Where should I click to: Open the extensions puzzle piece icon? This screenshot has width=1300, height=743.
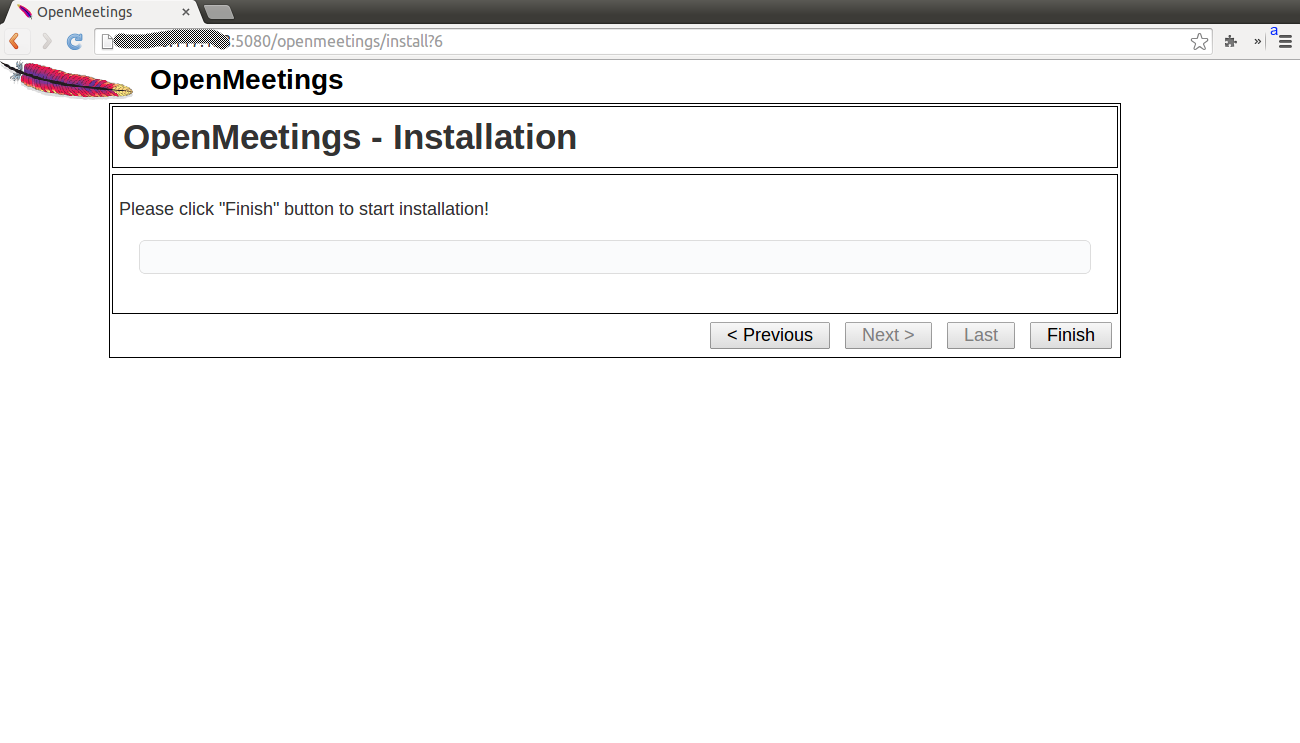coord(1230,41)
